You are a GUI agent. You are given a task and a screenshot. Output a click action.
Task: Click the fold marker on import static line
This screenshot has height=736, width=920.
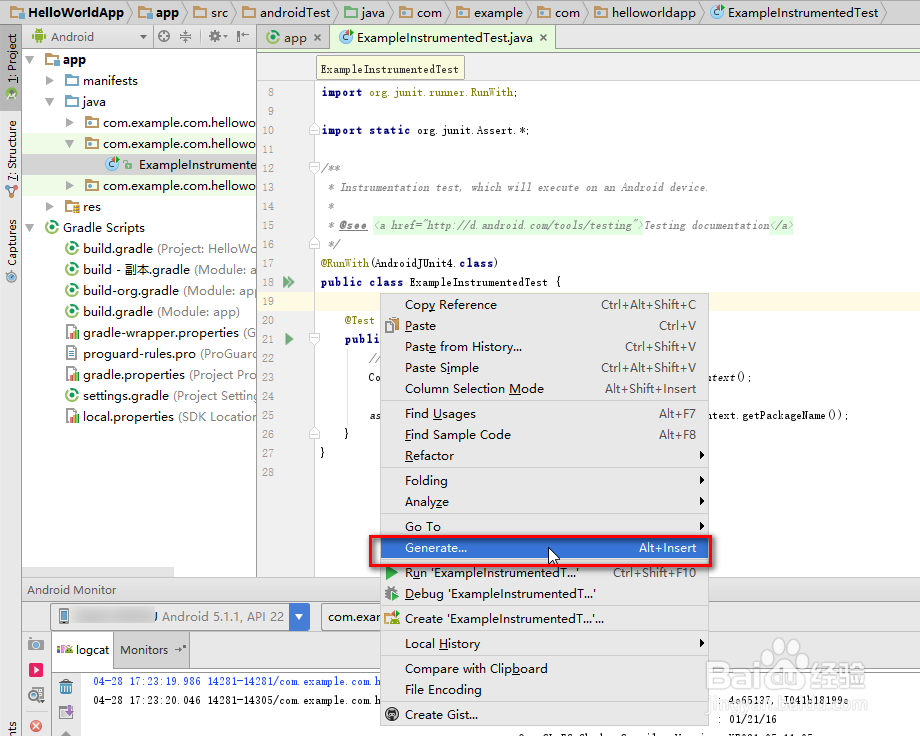[x=314, y=130]
